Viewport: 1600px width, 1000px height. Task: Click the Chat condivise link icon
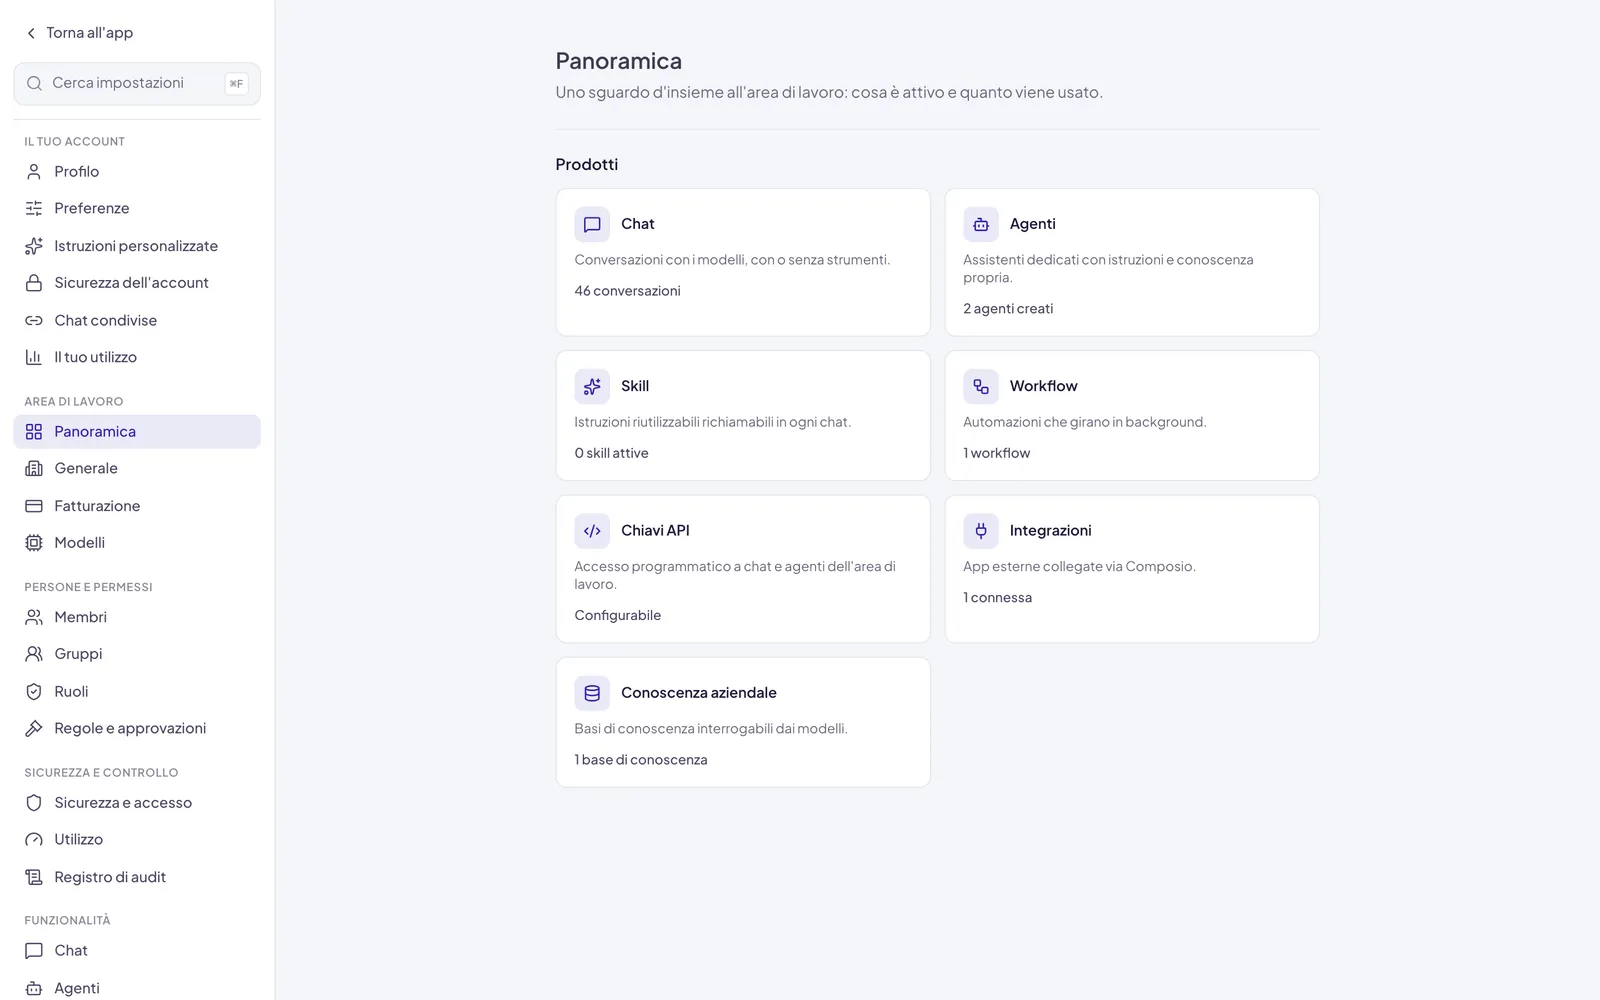[34, 320]
